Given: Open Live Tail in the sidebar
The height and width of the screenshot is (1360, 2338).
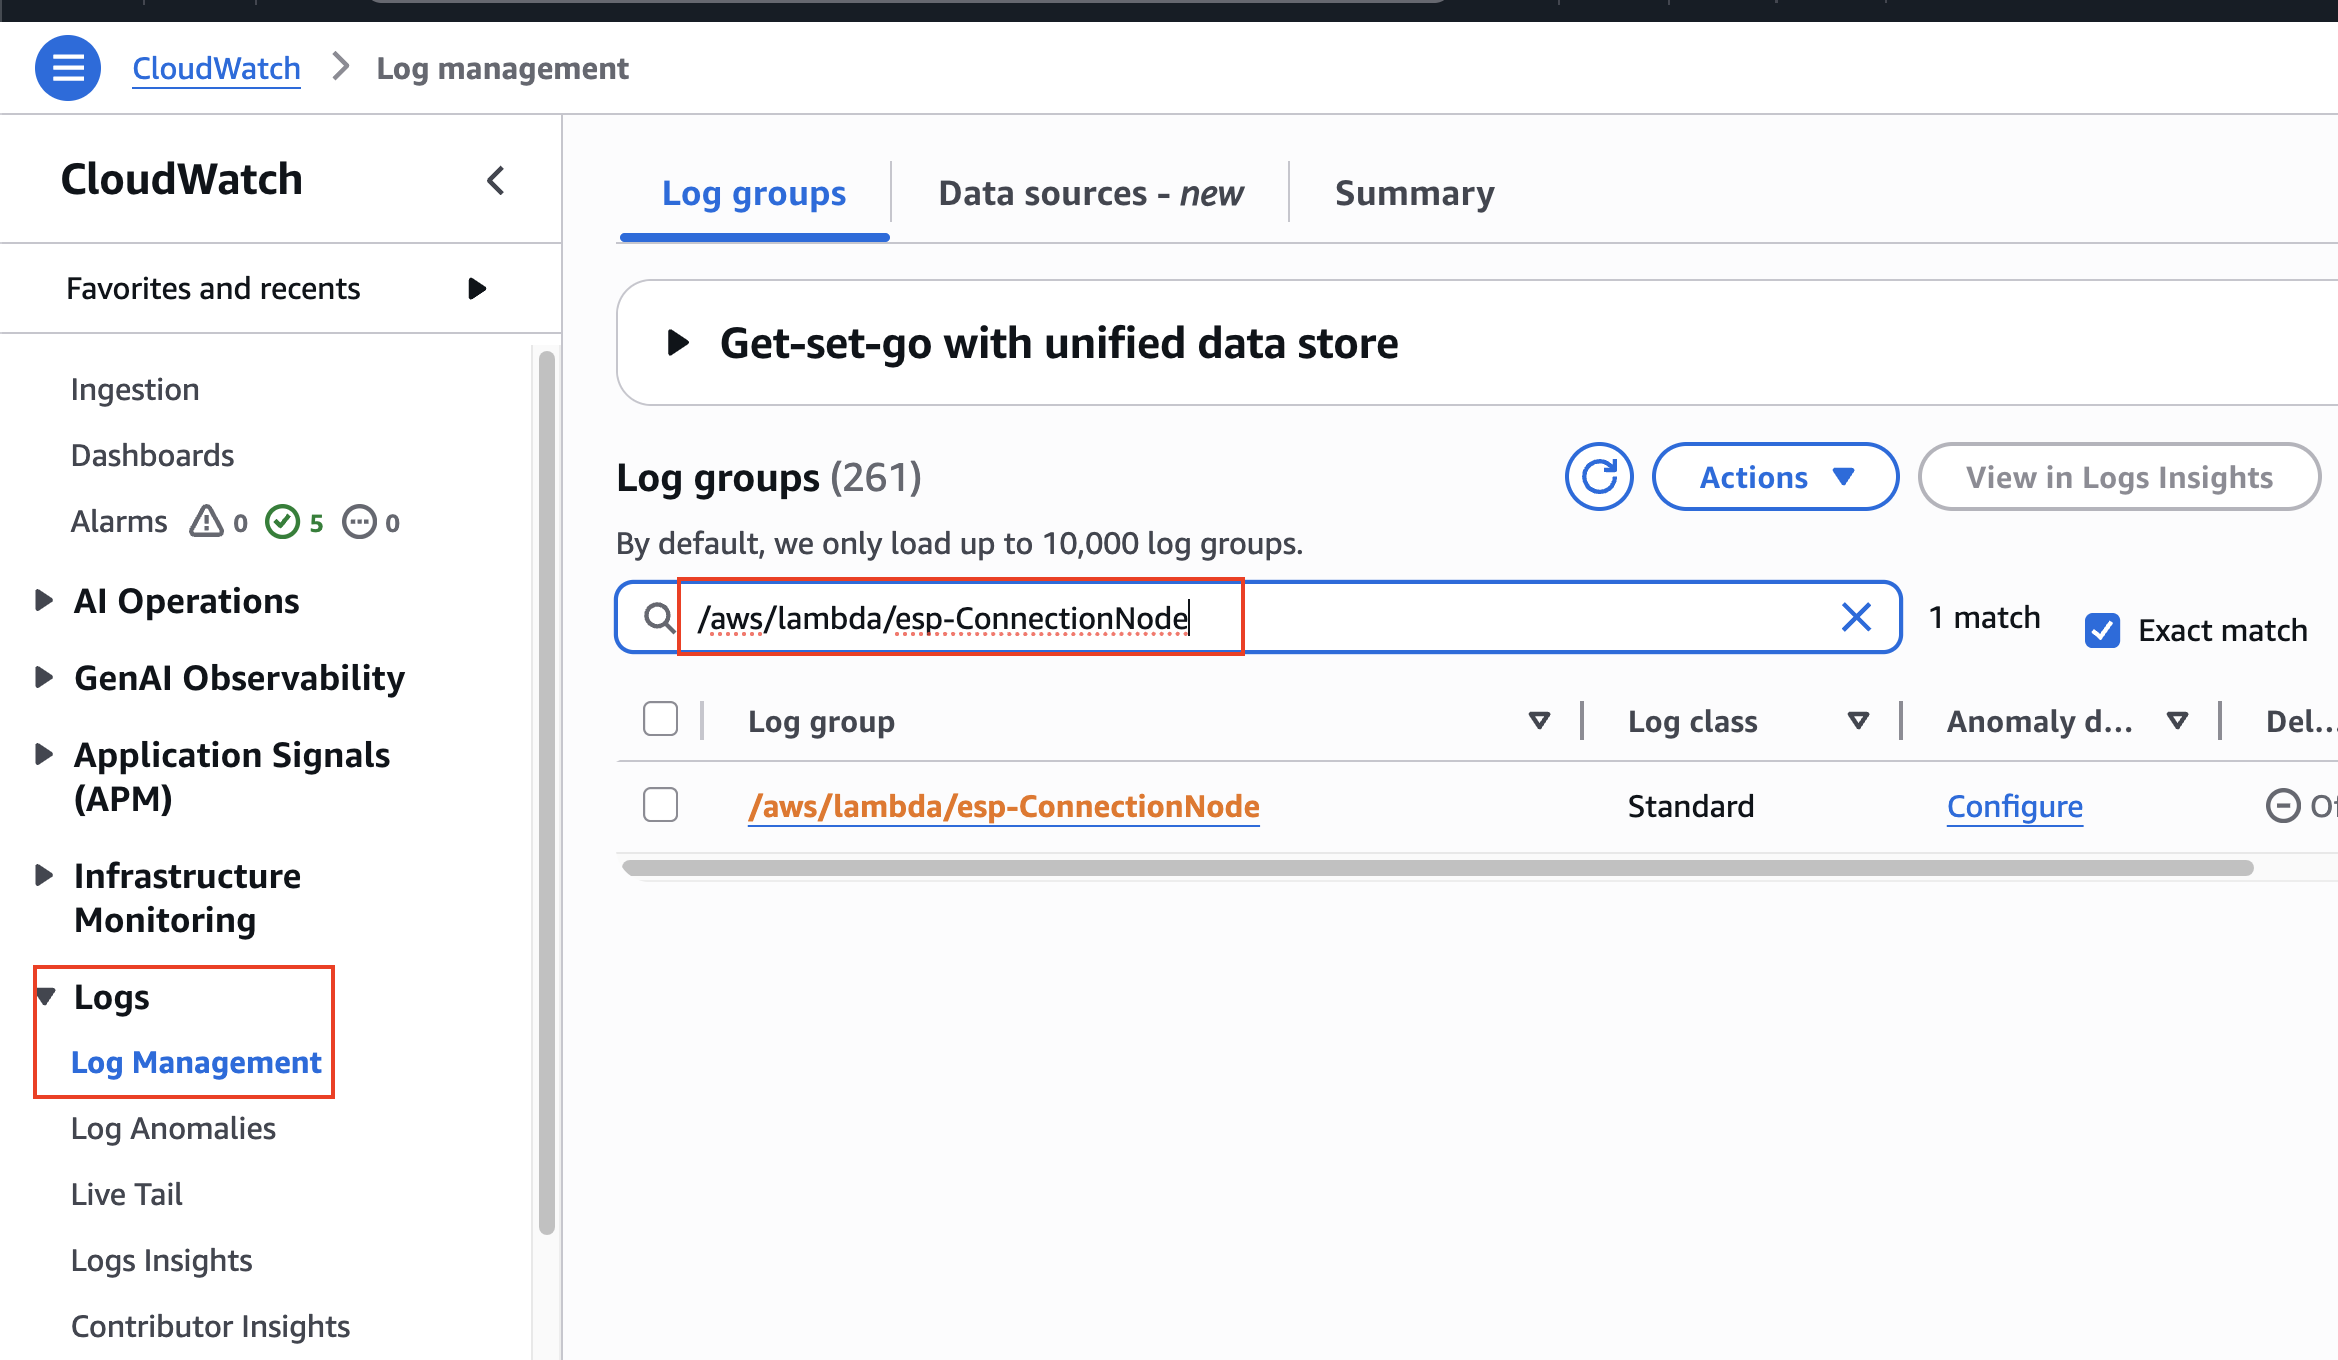Looking at the screenshot, I should click(126, 1194).
